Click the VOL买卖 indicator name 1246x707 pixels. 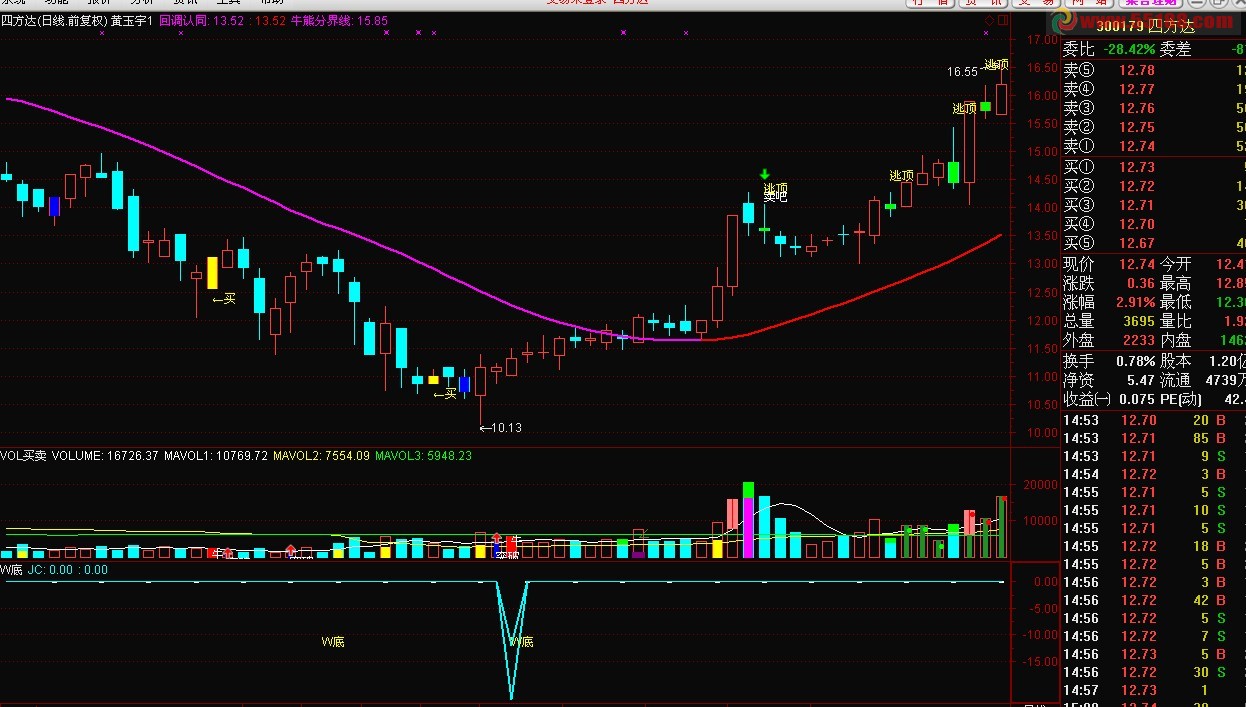(x=23, y=456)
